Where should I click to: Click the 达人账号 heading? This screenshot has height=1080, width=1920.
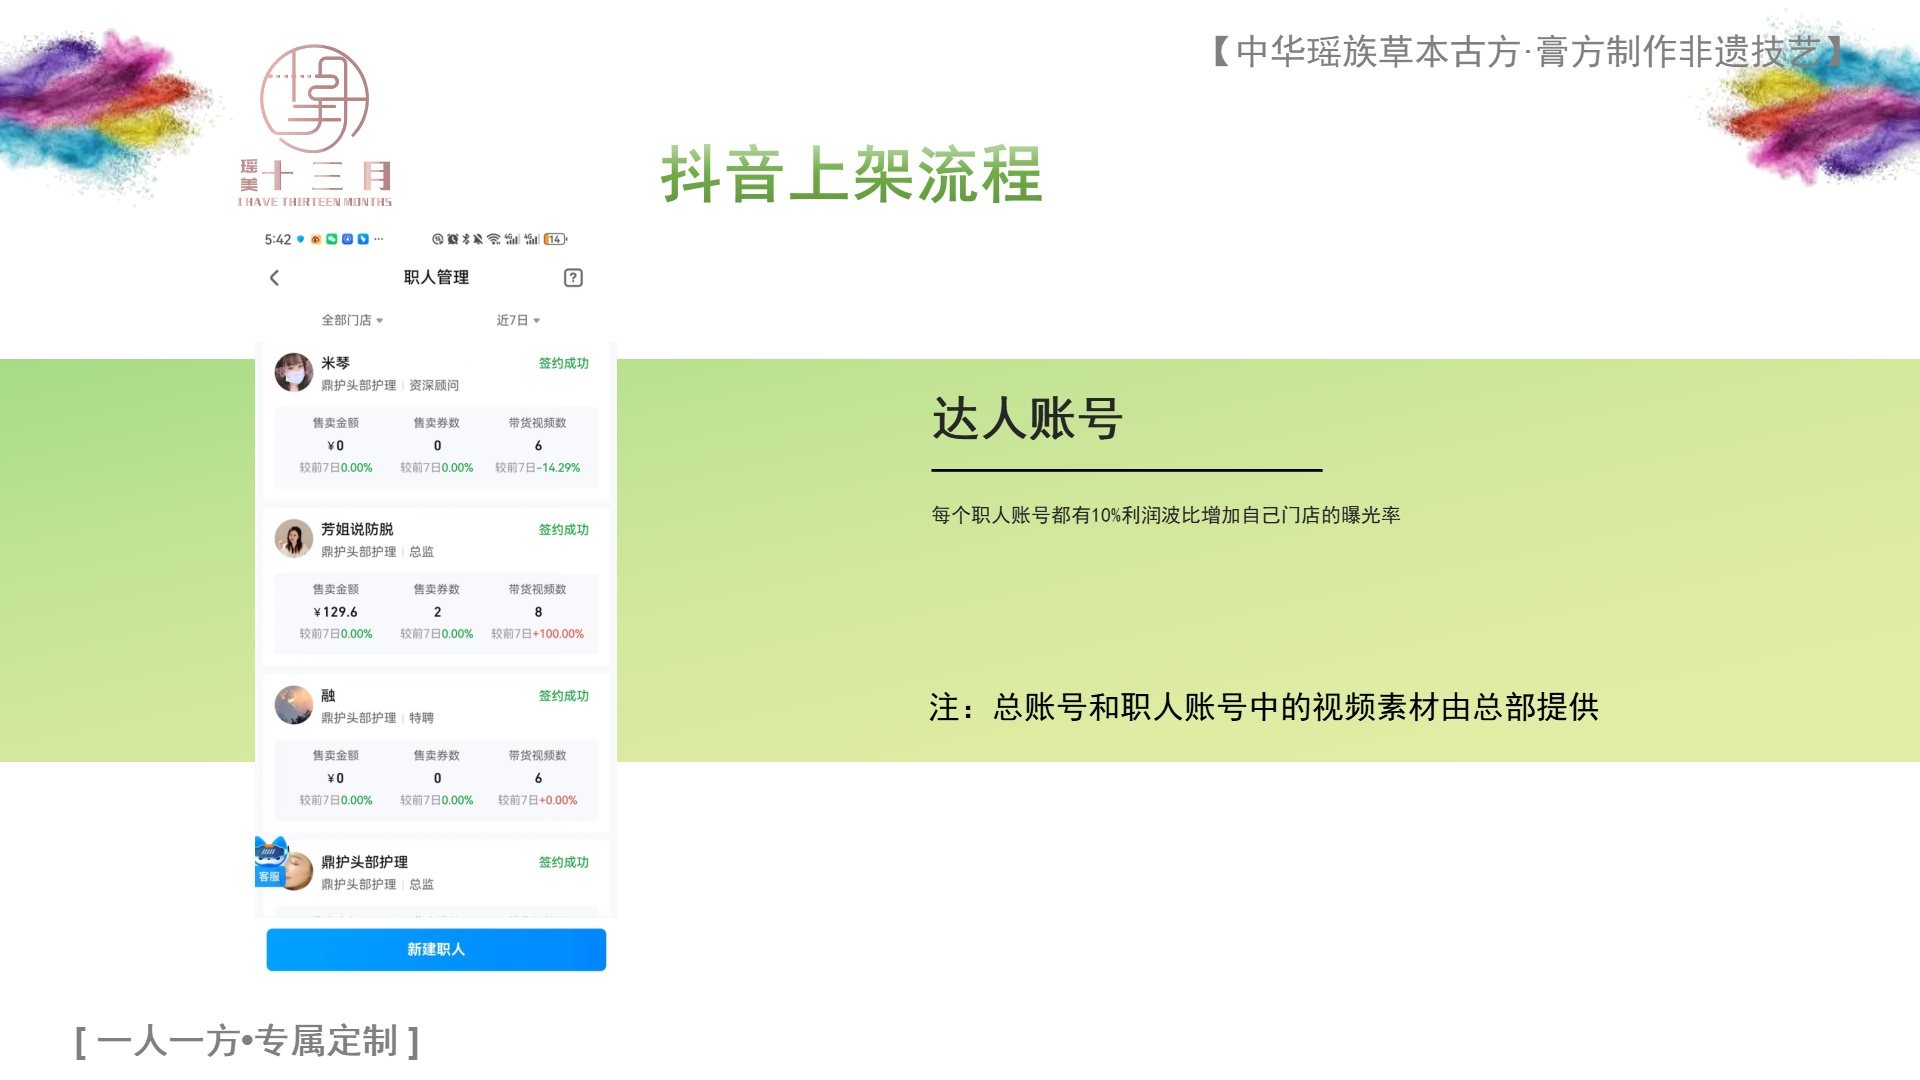coord(1027,418)
